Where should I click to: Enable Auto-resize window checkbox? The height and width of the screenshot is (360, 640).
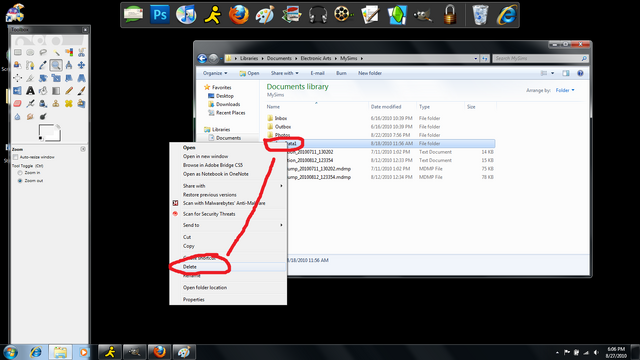click(x=16, y=157)
